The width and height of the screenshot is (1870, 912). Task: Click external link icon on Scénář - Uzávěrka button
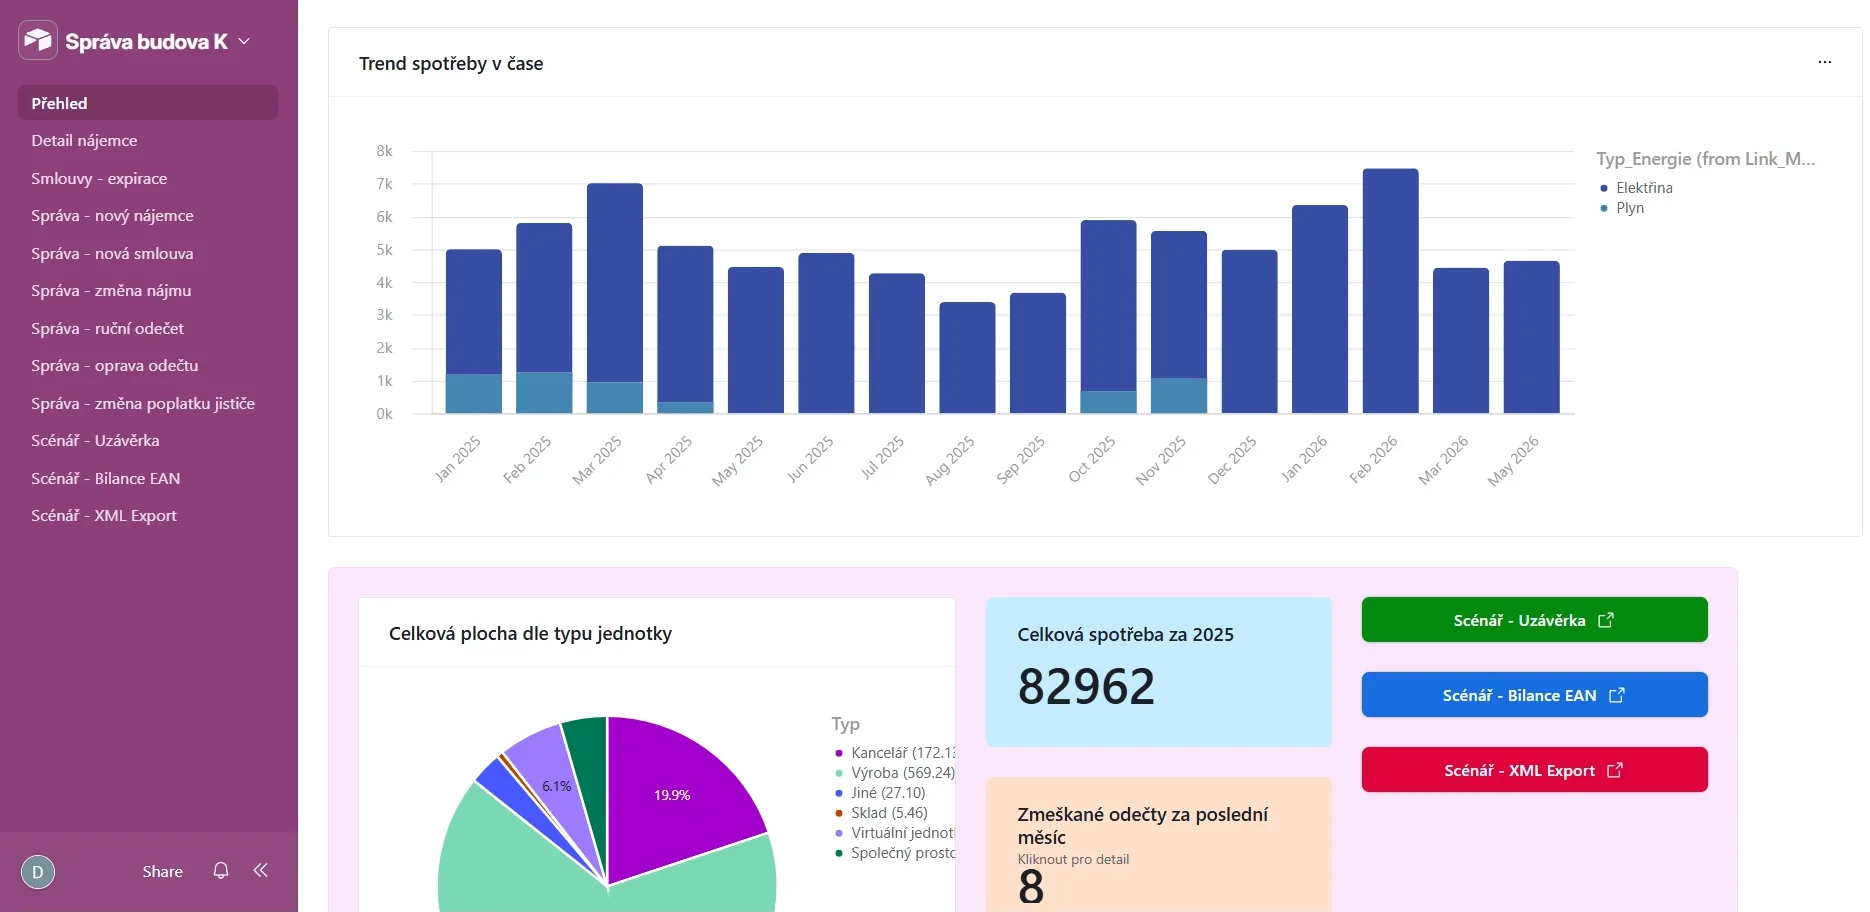point(1606,620)
